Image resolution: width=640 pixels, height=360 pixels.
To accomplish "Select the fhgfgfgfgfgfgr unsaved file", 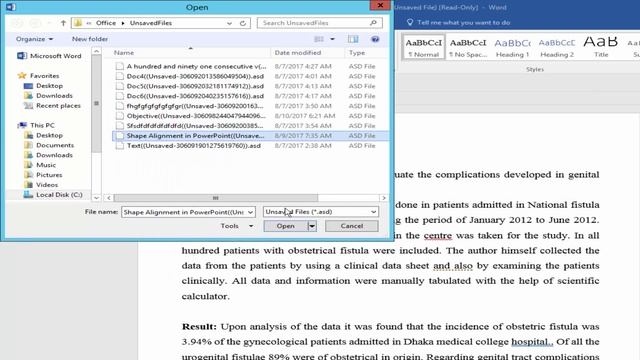I will click(250, 106).
